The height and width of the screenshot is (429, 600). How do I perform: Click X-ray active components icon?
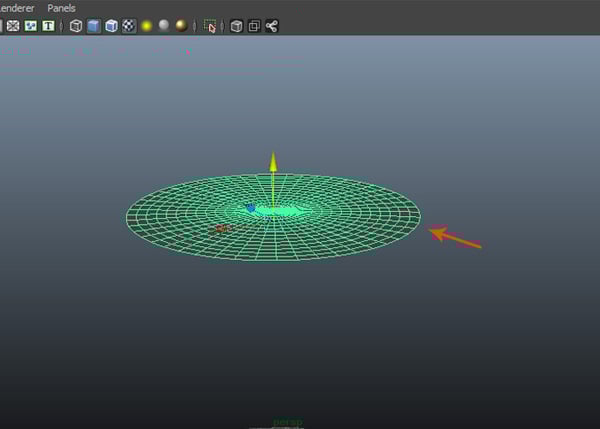pos(254,26)
